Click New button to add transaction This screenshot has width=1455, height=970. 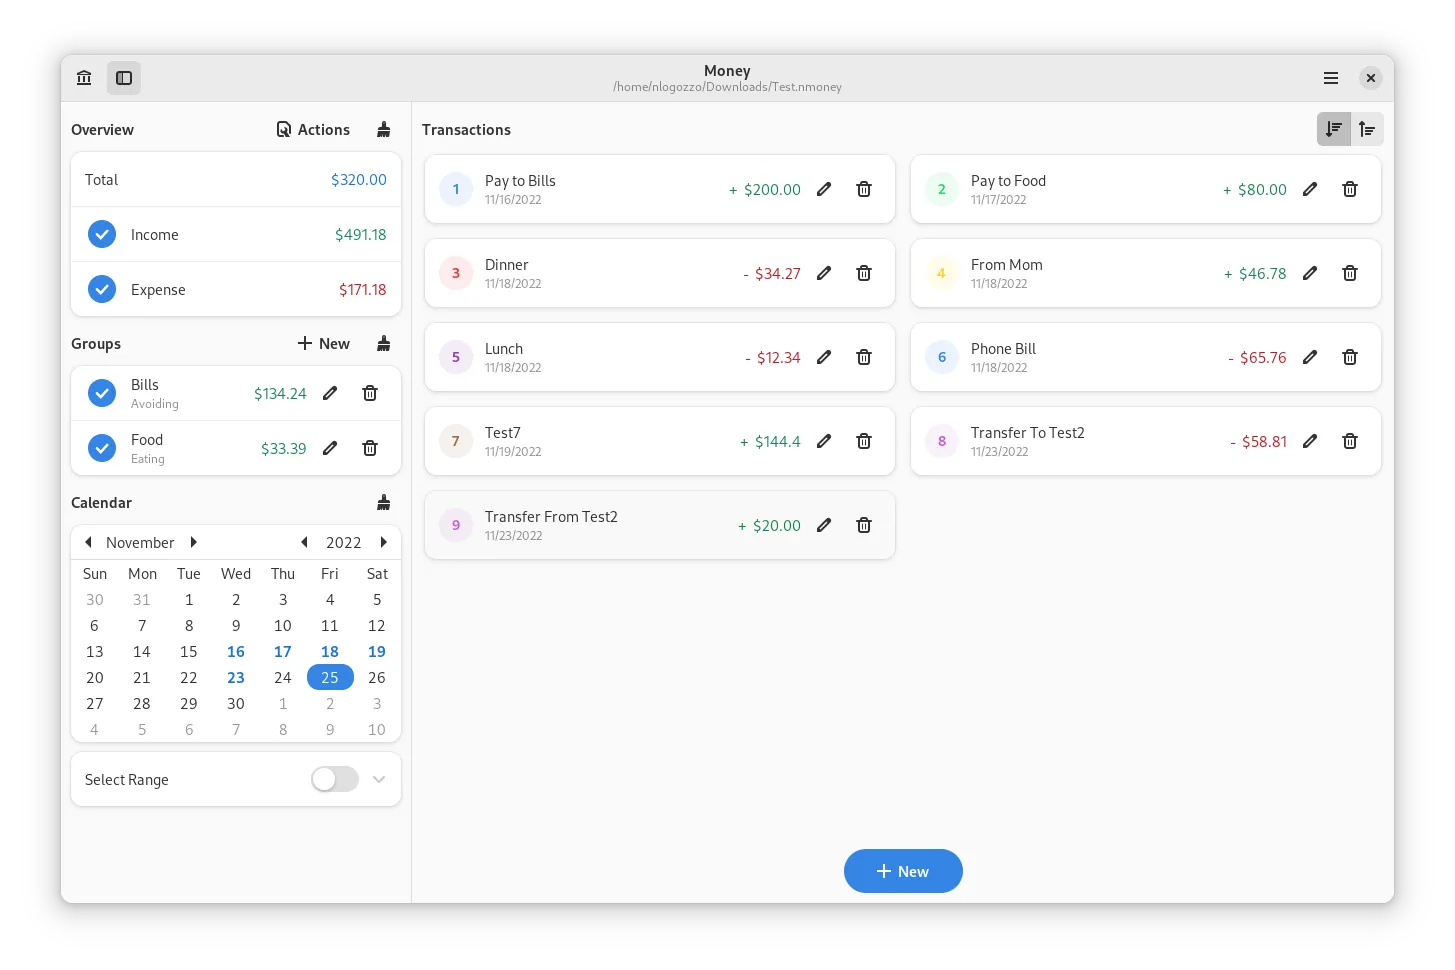pyautogui.click(x=903, y=872)
